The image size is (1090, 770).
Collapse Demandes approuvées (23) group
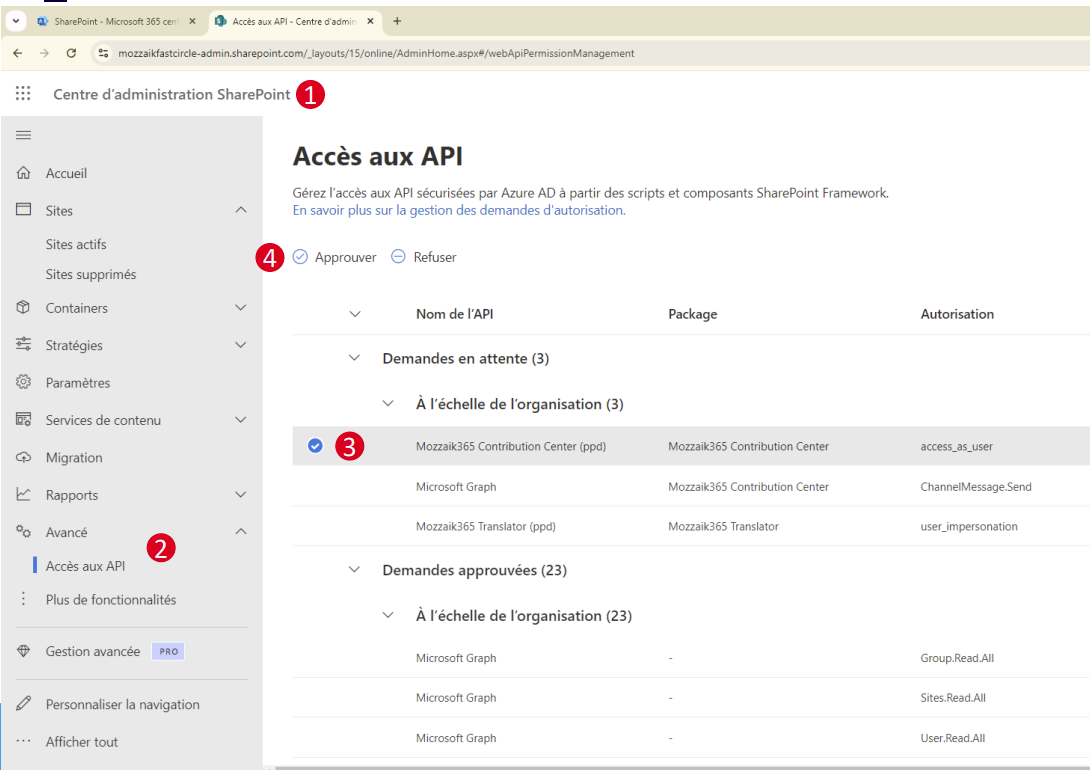coord(355,570)
